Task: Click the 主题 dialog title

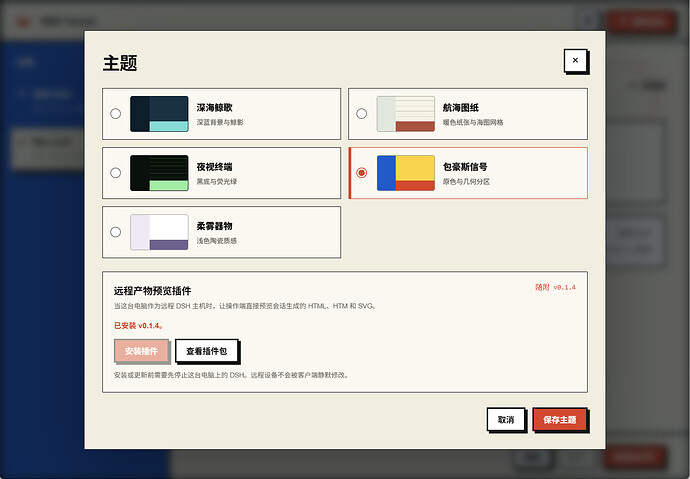Action: pyautogui.click(x=120, y=63)
